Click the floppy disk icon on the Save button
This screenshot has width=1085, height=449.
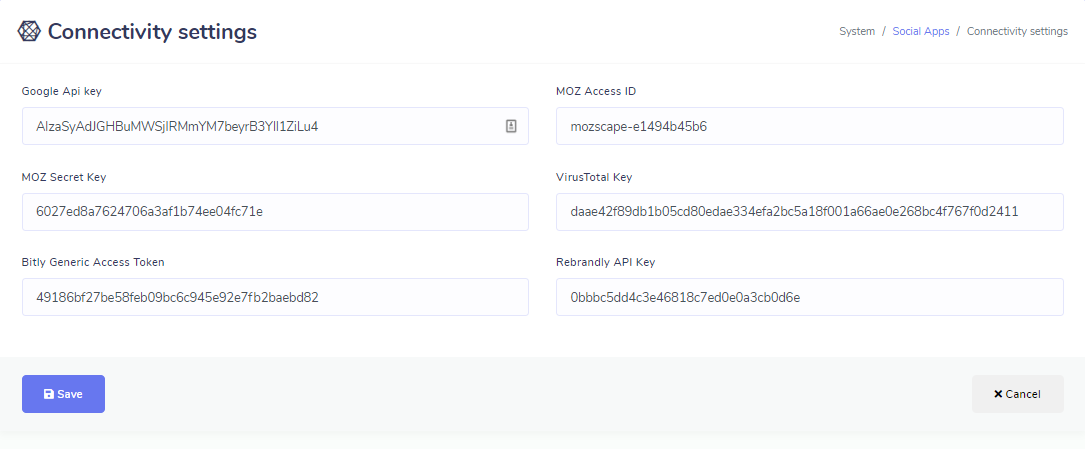(48, 394)
